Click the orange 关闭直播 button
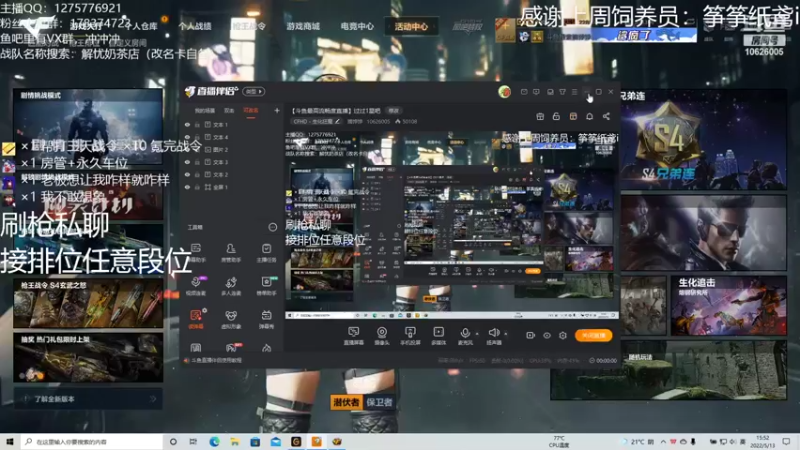 click(593, 335)
